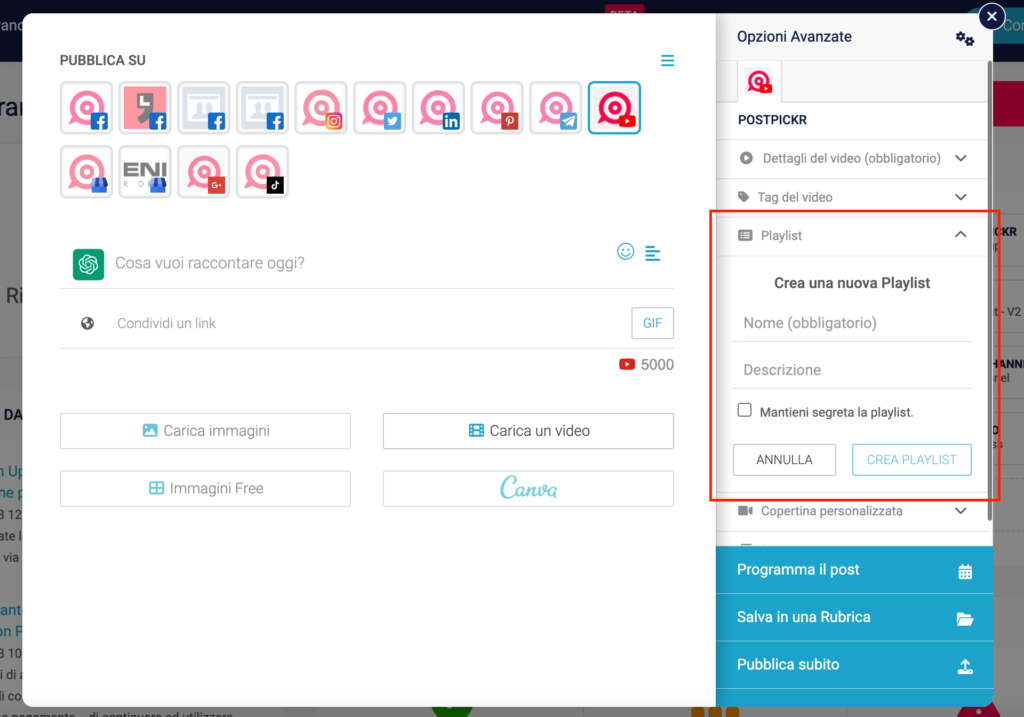
Task: Open the hamburger menu beside Pubblica Su
Action: tap(667, 61)
